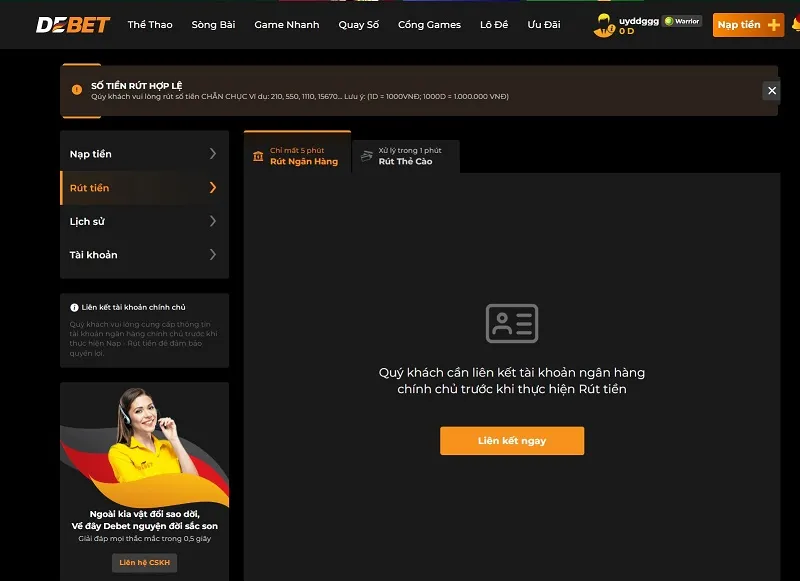The height and width of the screenshot is (581, 800).
Task: Go to Sòng Bài menu
Action: coord(213,25)
